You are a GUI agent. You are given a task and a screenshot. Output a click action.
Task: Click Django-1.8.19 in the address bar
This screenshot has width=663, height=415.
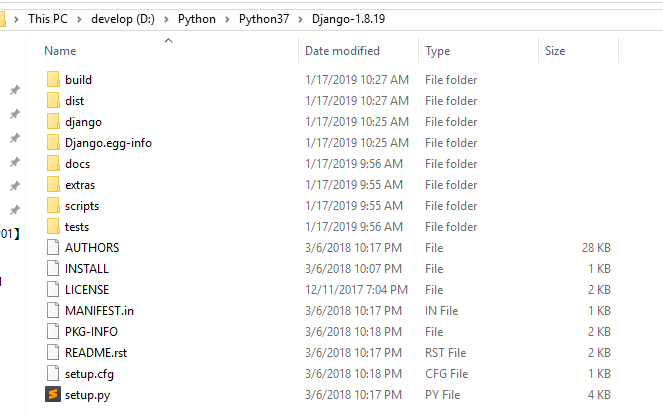click(348, 19)
